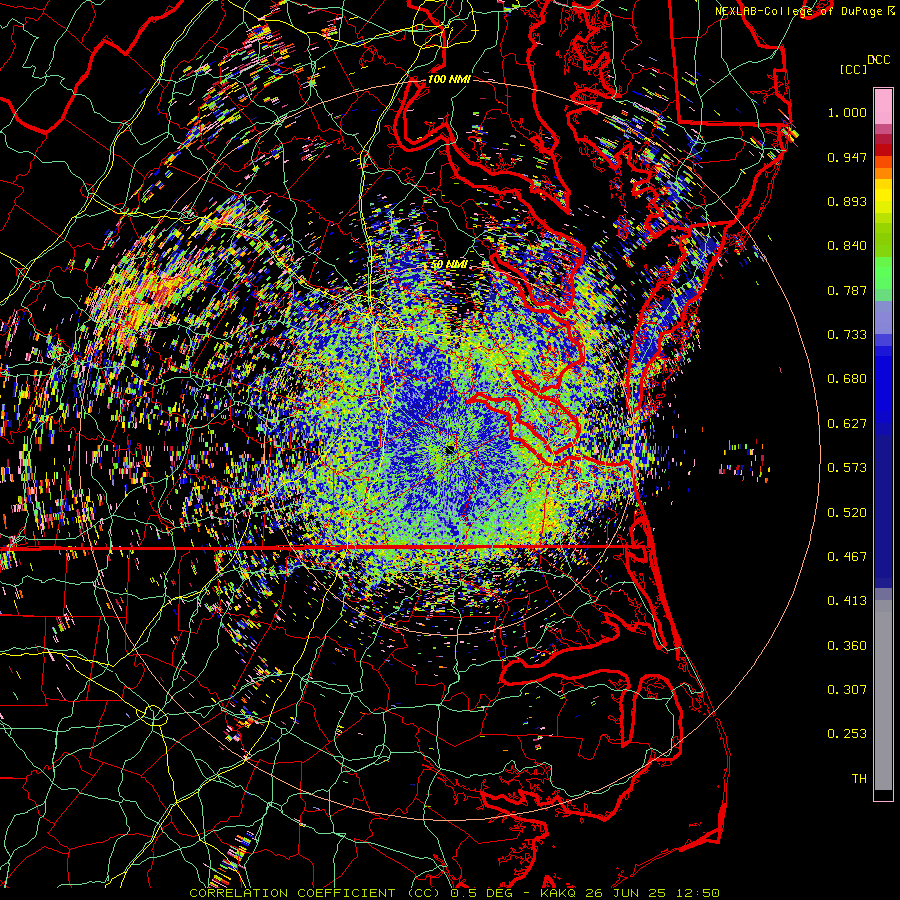The height and width of the screenshot is (900, 900).
Task: Click the 0.467 scale value
Action: (847, 557)
